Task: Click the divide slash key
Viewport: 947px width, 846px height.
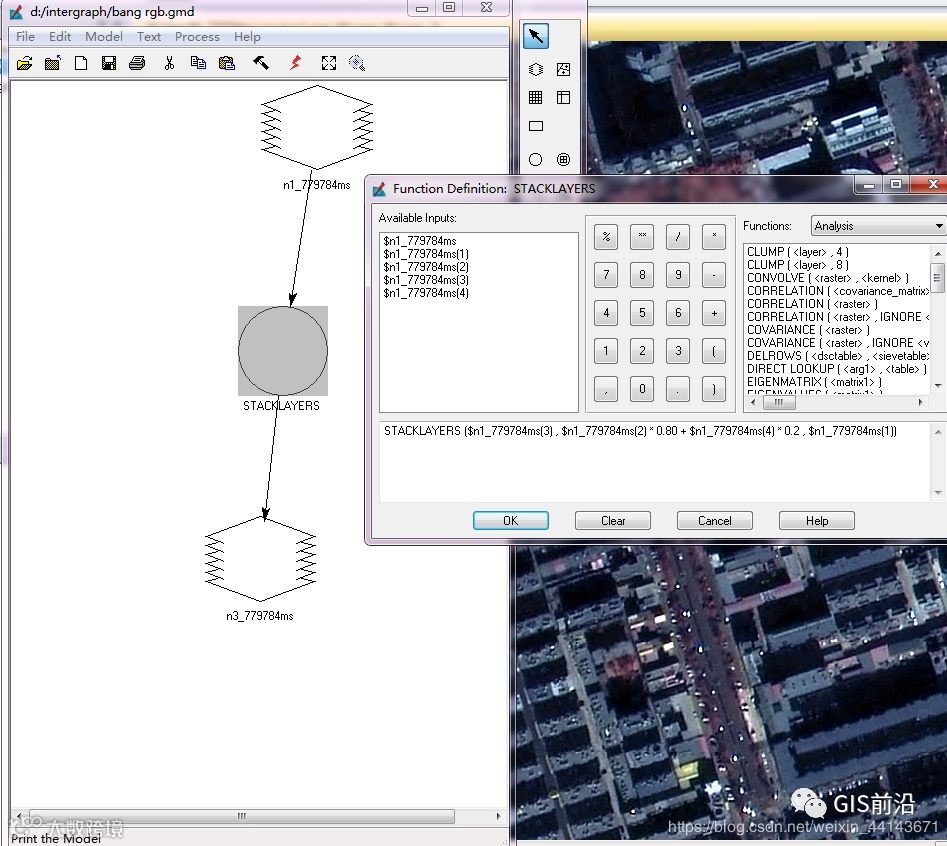Action: tap(678, 237)
